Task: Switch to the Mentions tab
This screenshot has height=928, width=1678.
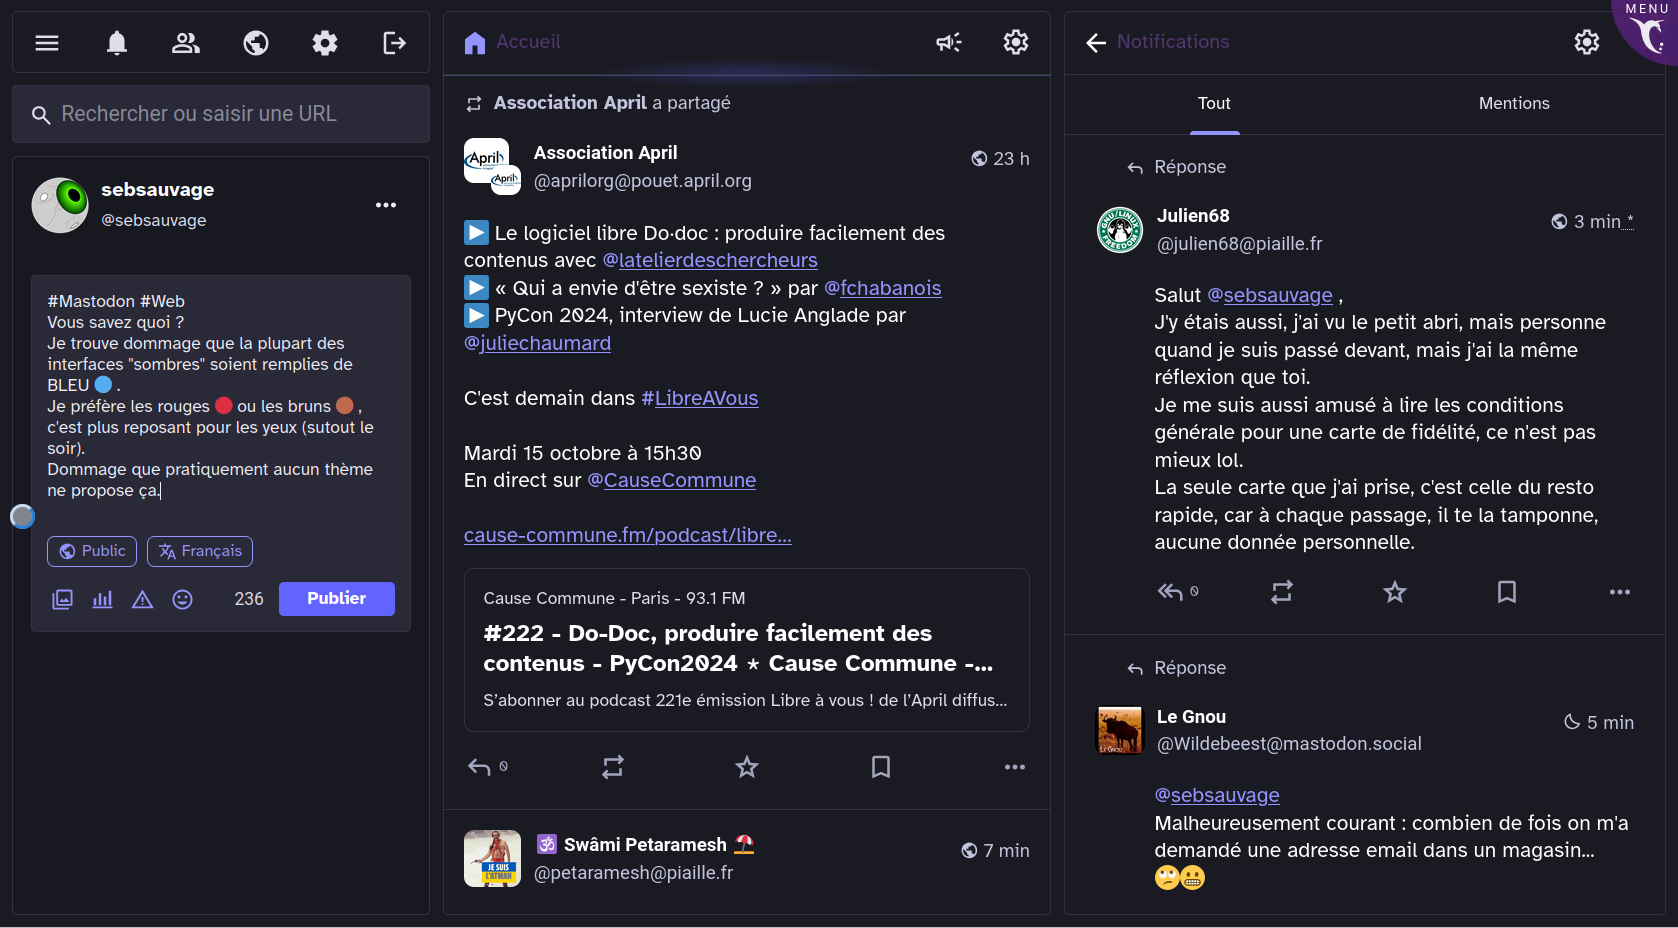Action: coord(1513,104)
